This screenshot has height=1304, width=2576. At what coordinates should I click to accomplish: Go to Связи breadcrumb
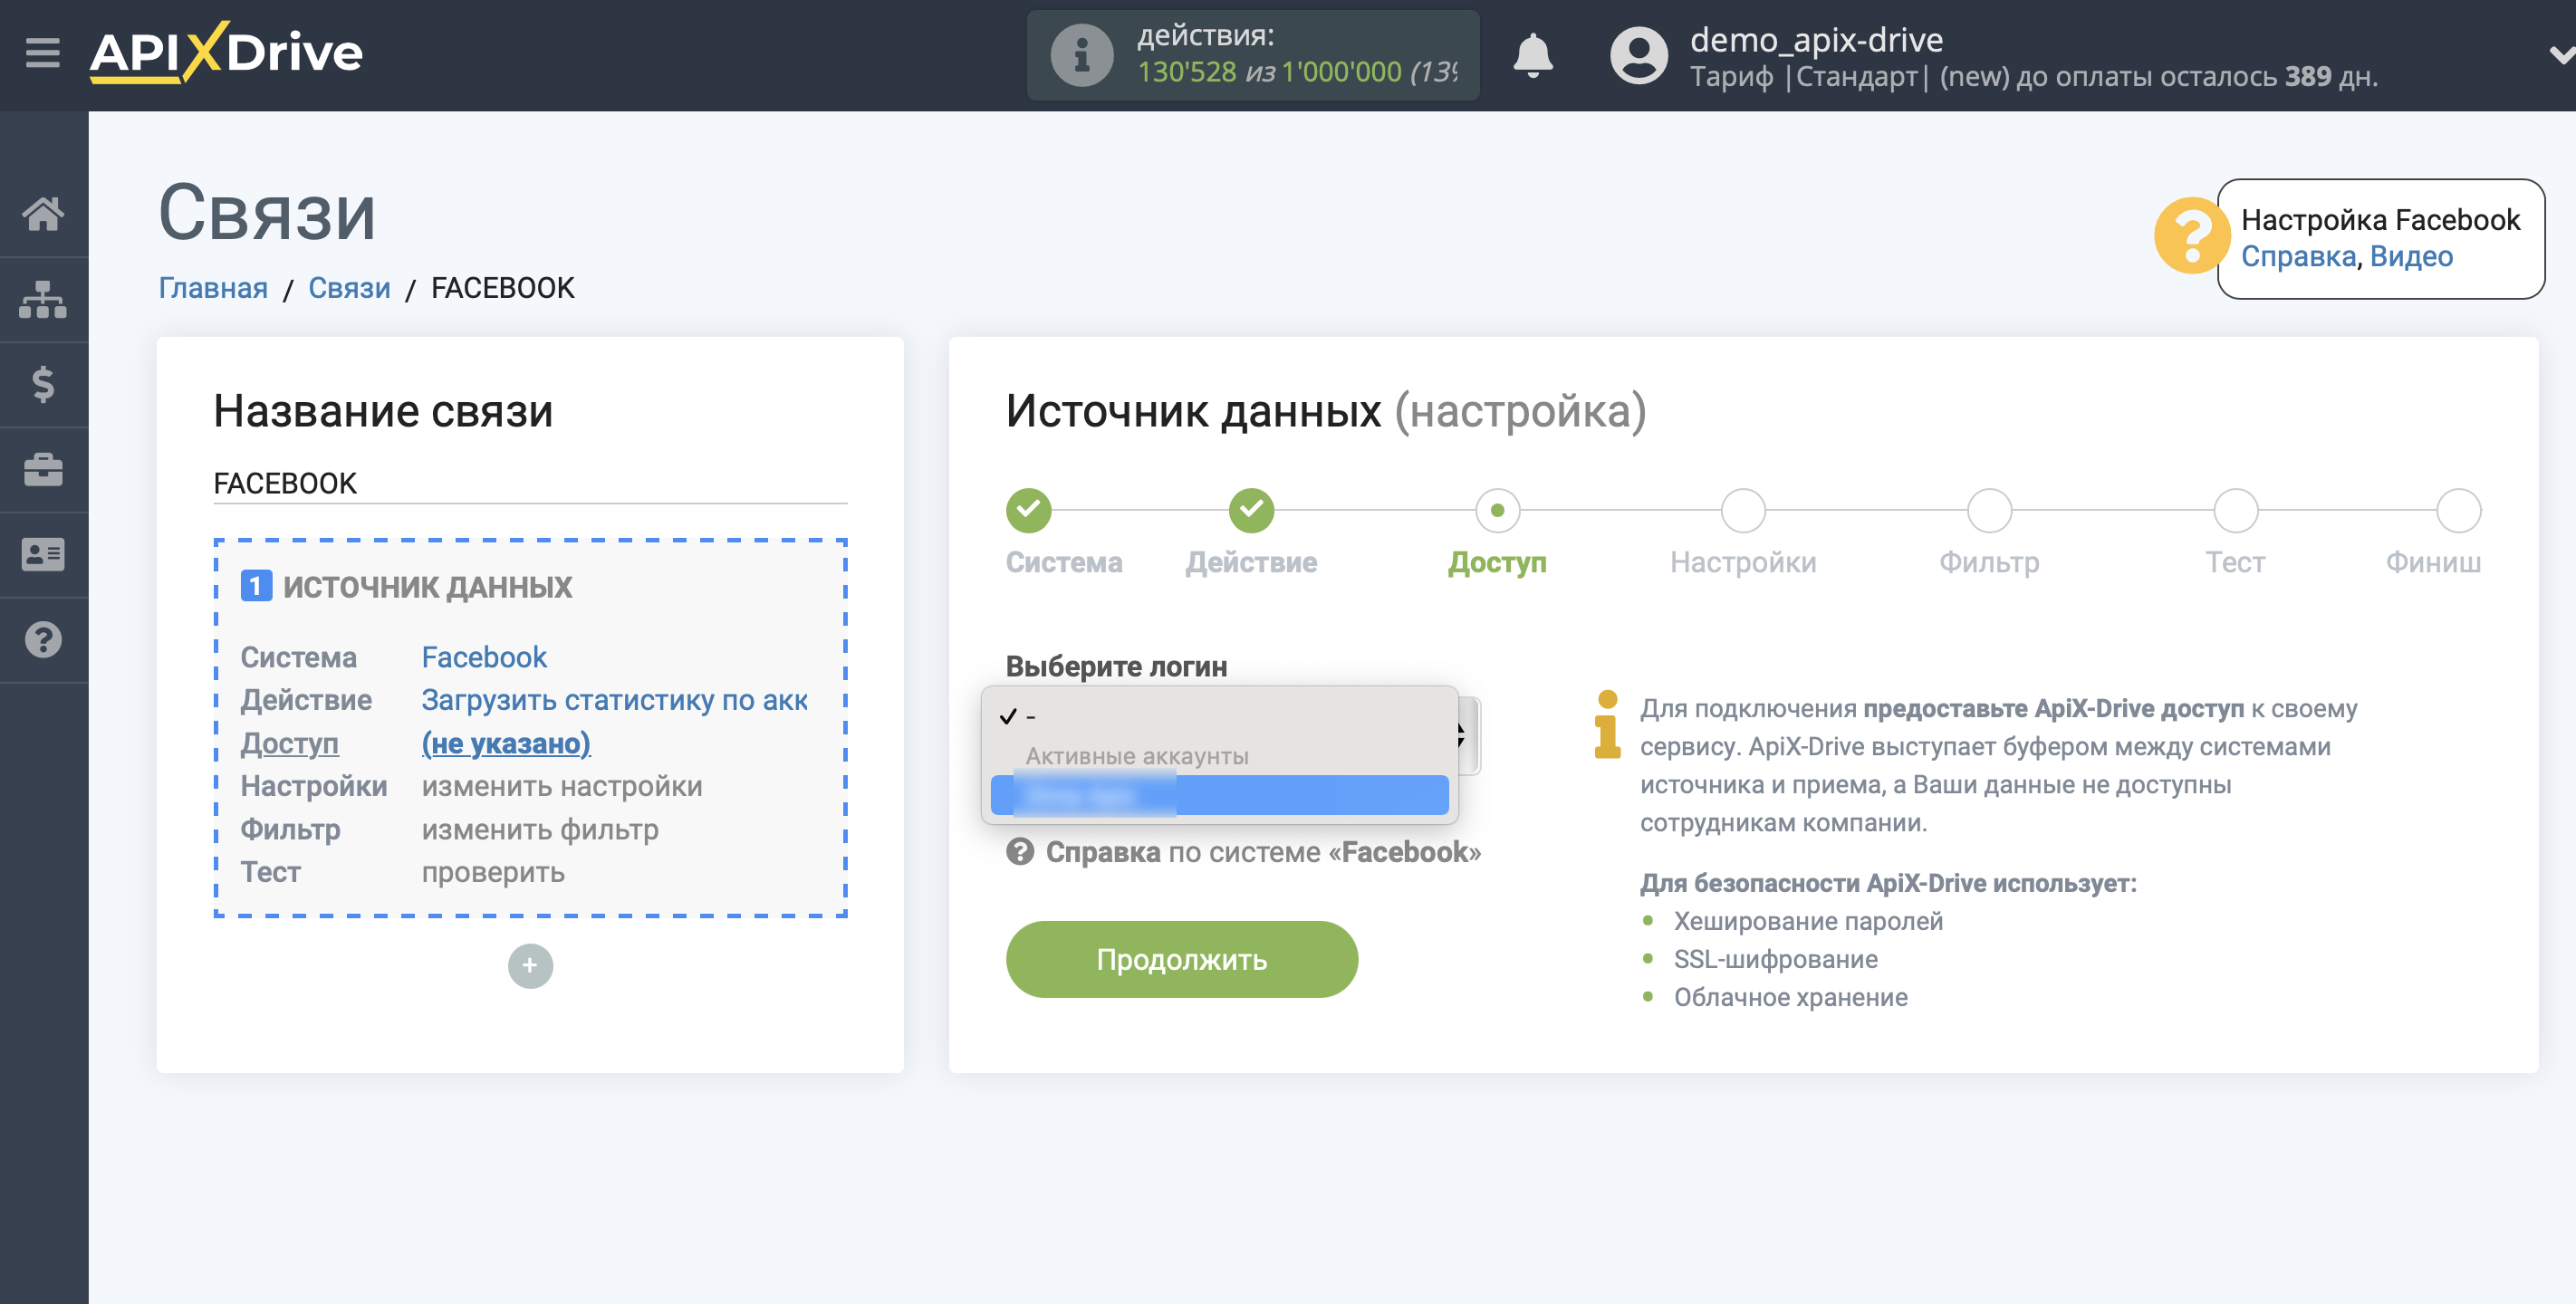coord(349,288)
